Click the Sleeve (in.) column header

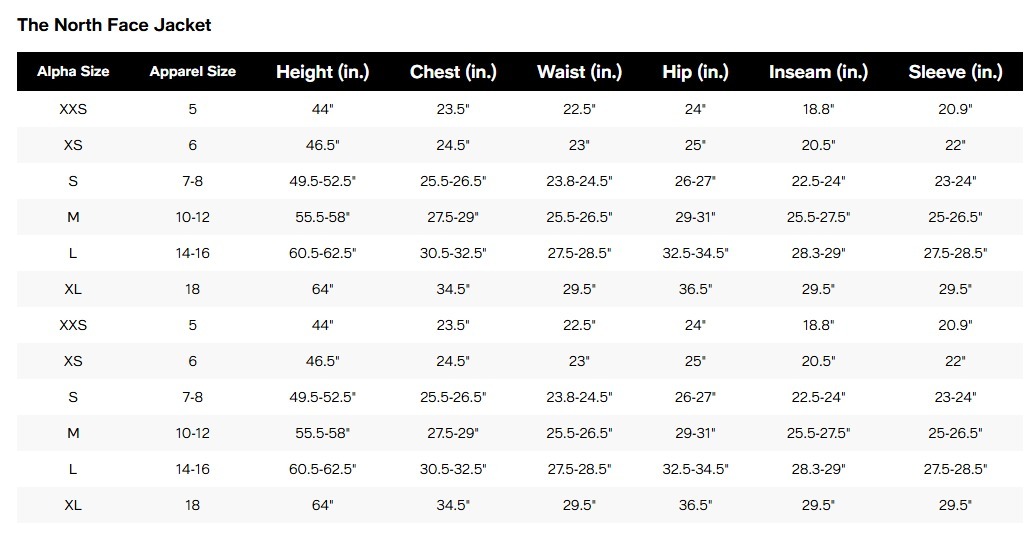(x=955, y=72)
